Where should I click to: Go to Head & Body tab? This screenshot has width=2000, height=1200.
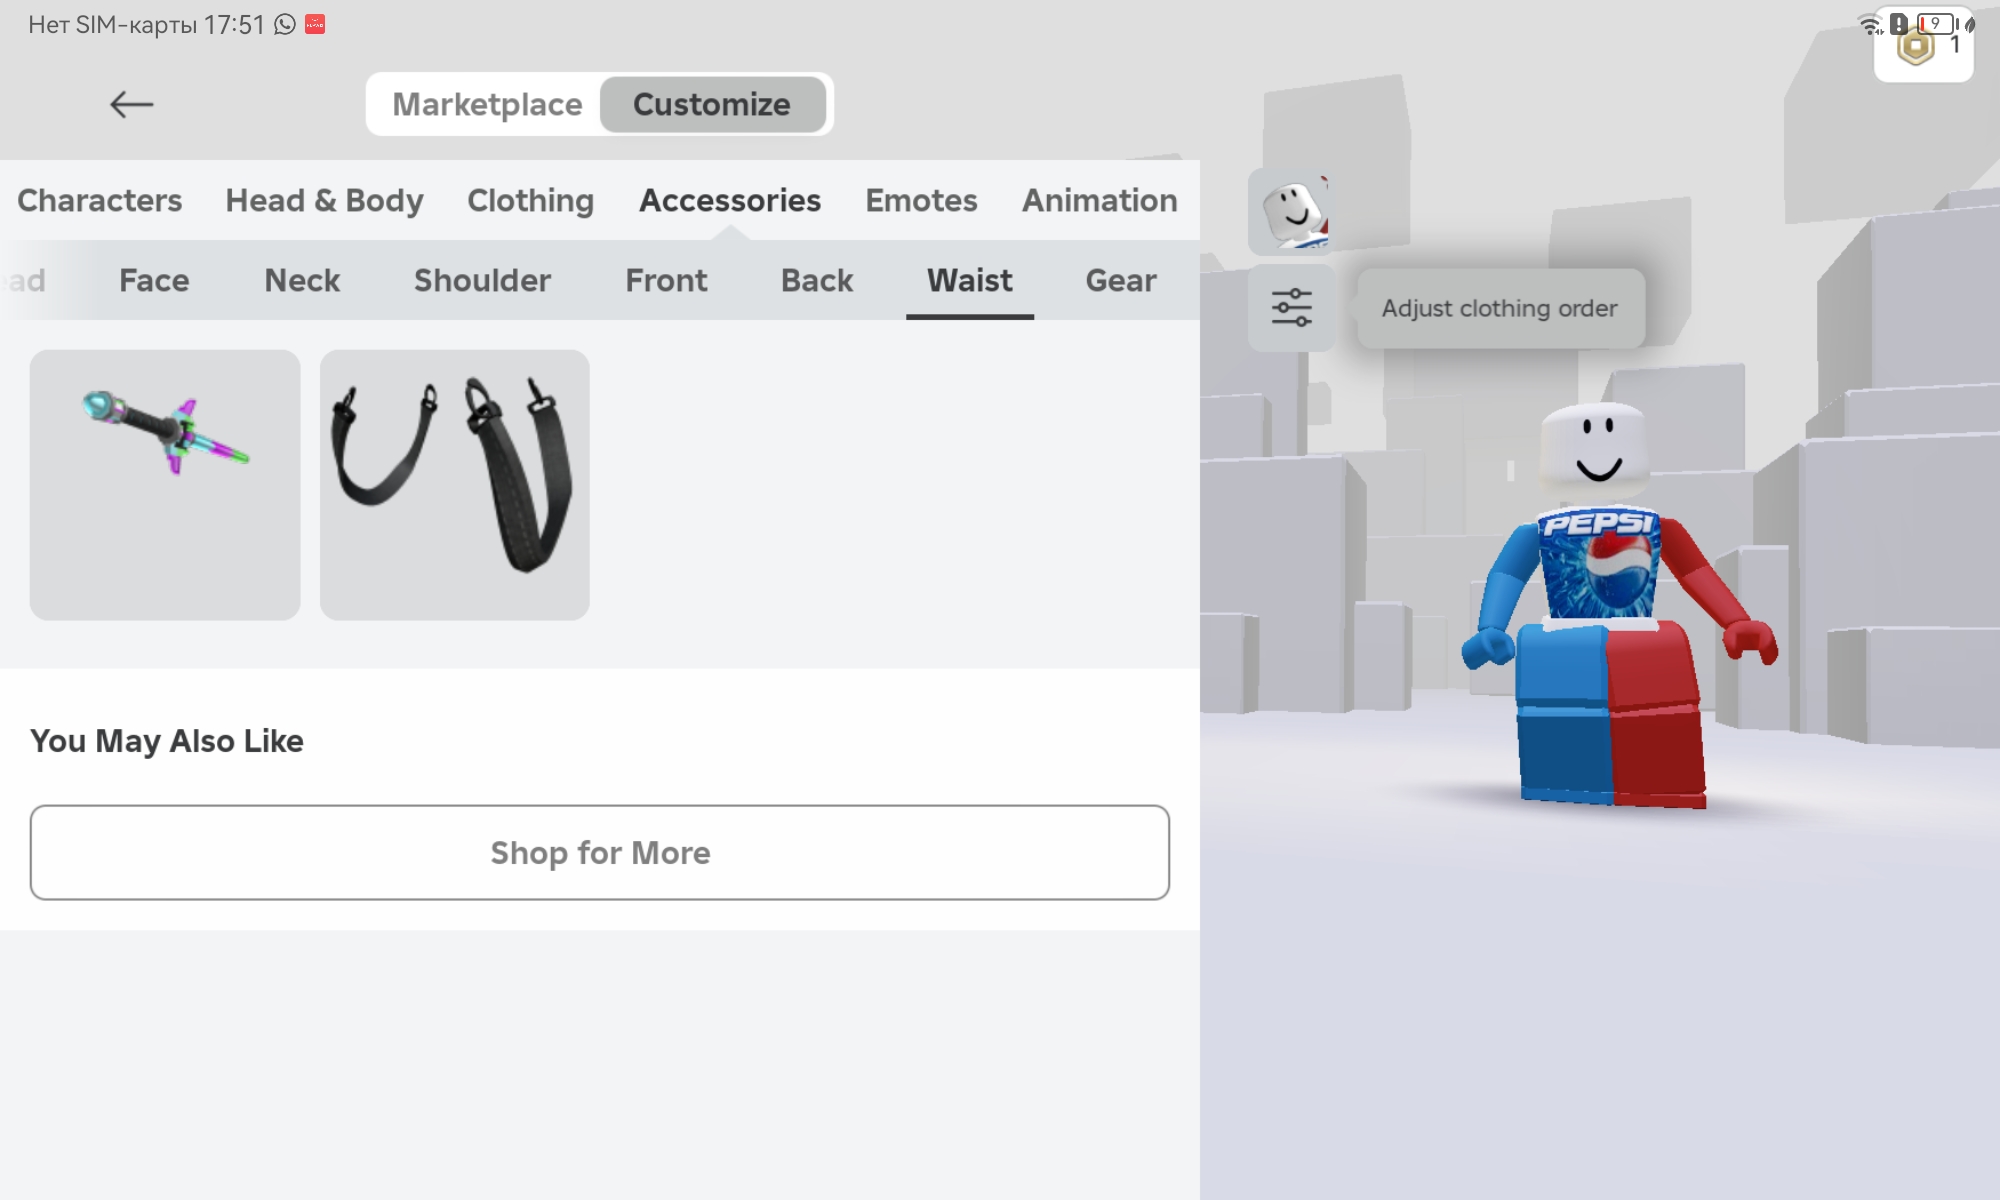[324, 200]
